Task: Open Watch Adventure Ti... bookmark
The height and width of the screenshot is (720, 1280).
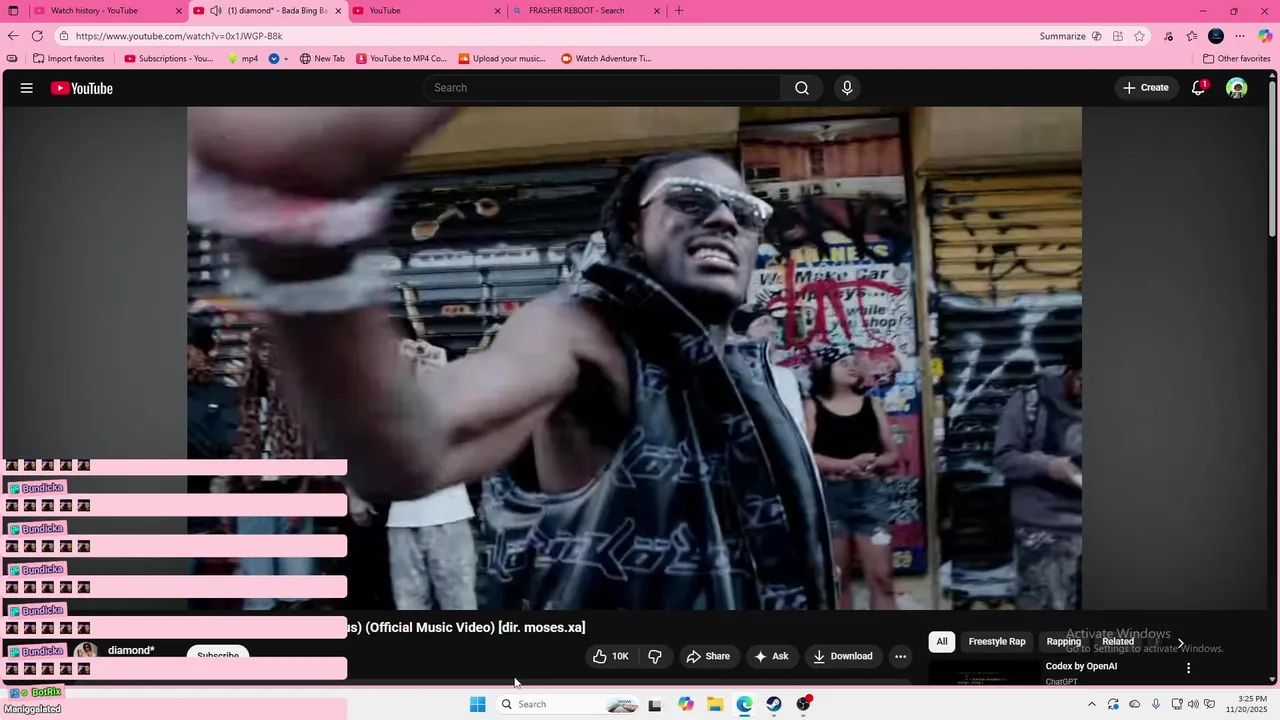Action: (x=606, y=58)
